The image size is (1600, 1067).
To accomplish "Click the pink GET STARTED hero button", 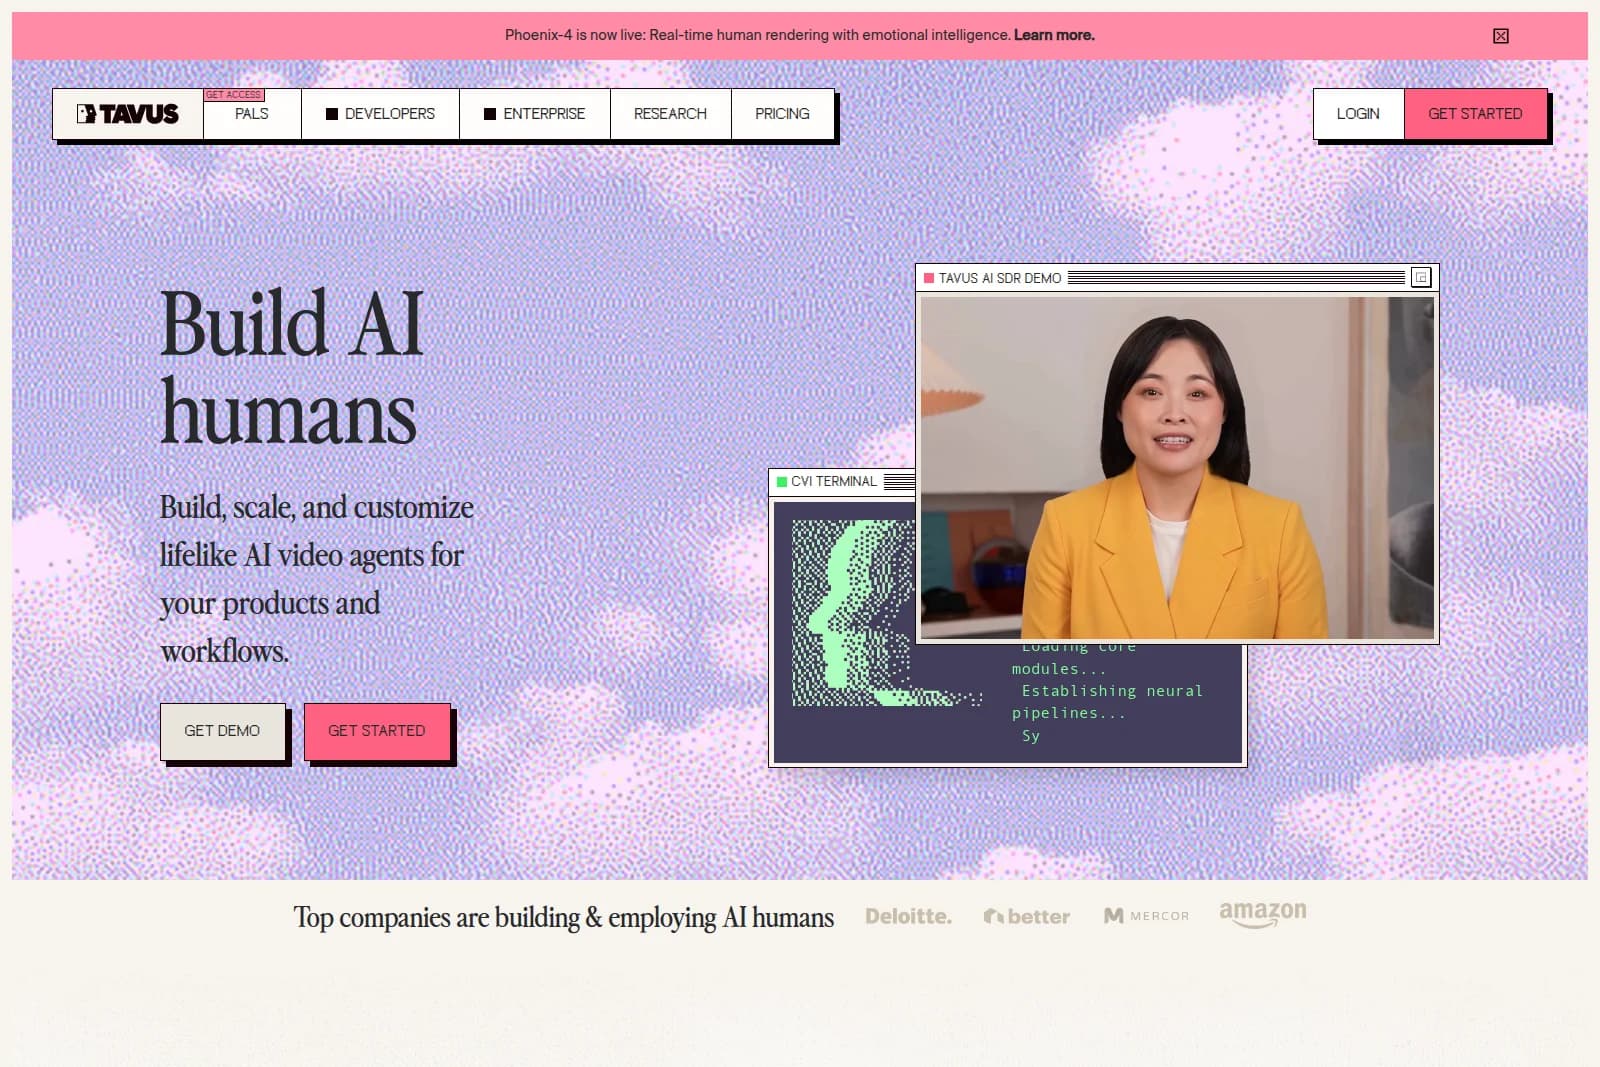I will click(x=377, y=731).
